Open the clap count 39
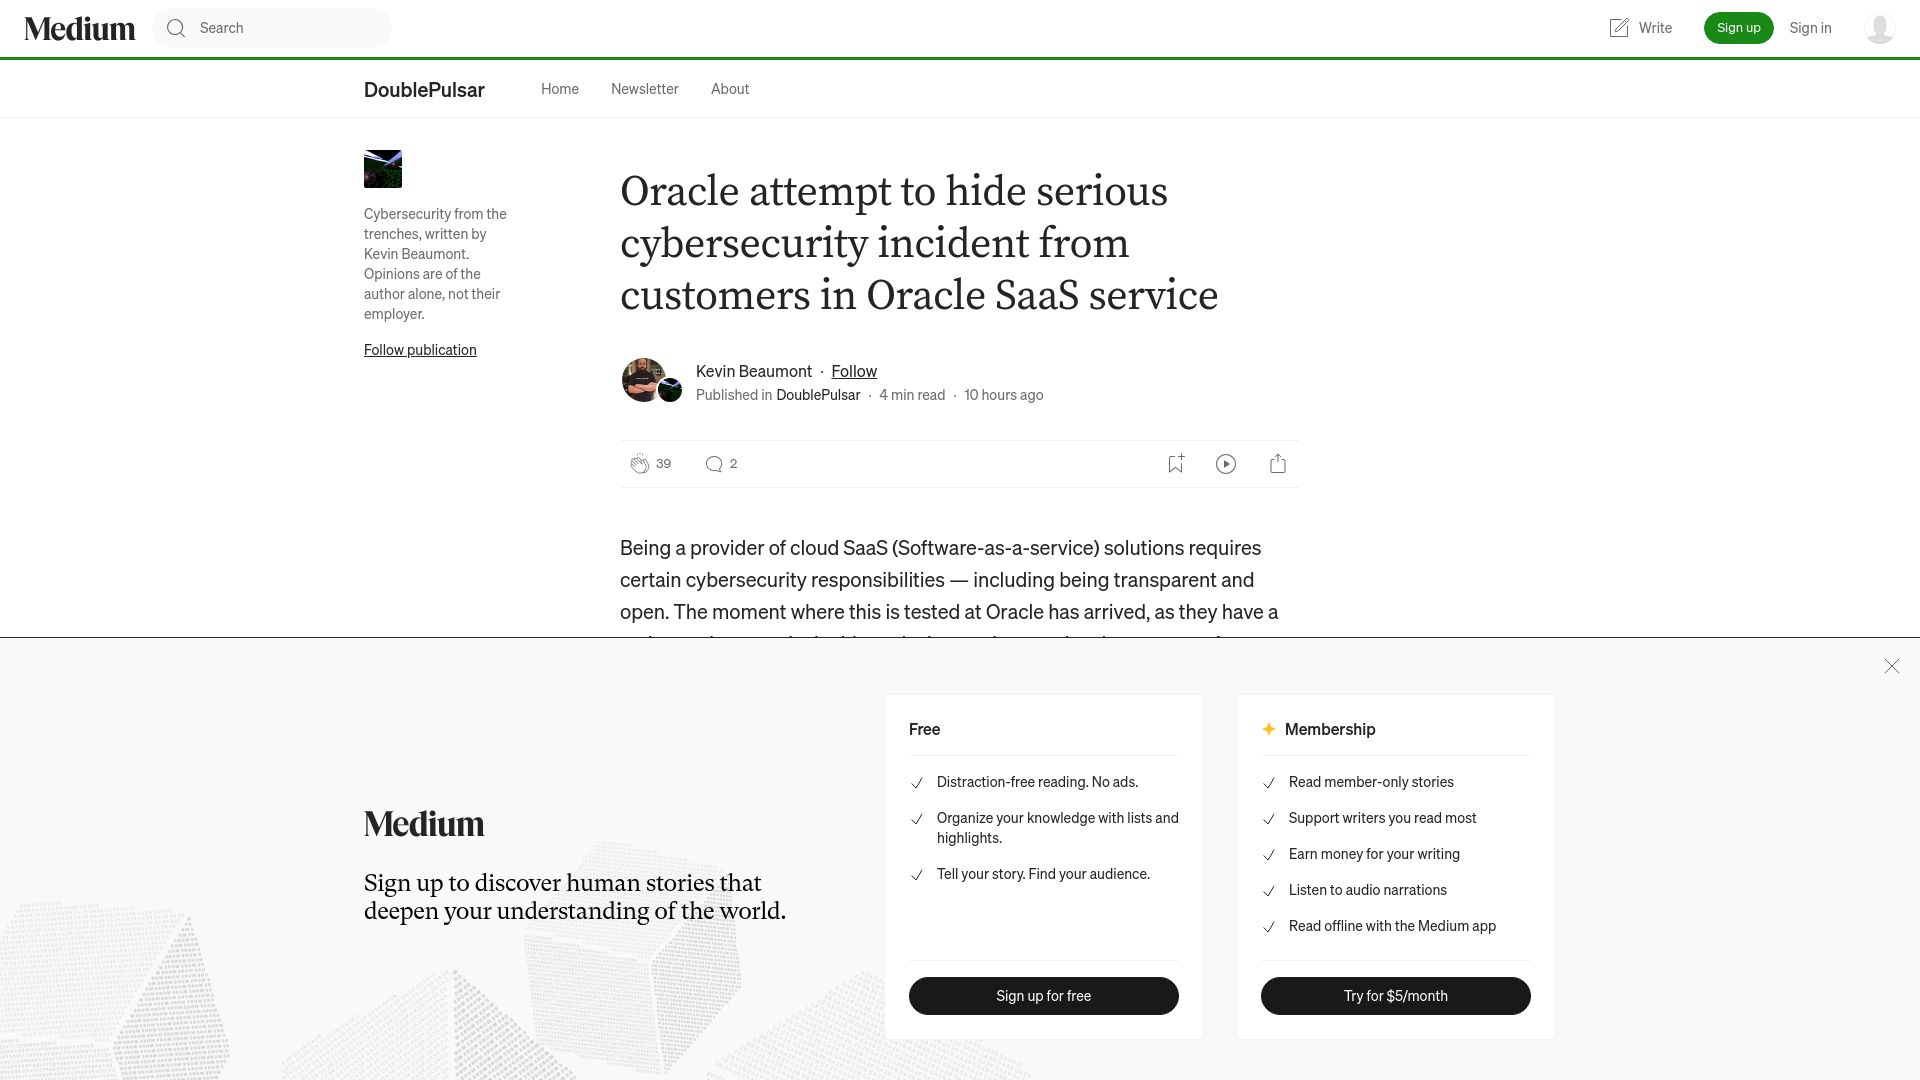Image resolution: width=1920 pixels, height=1080 pixels. (x=664, y=464)
